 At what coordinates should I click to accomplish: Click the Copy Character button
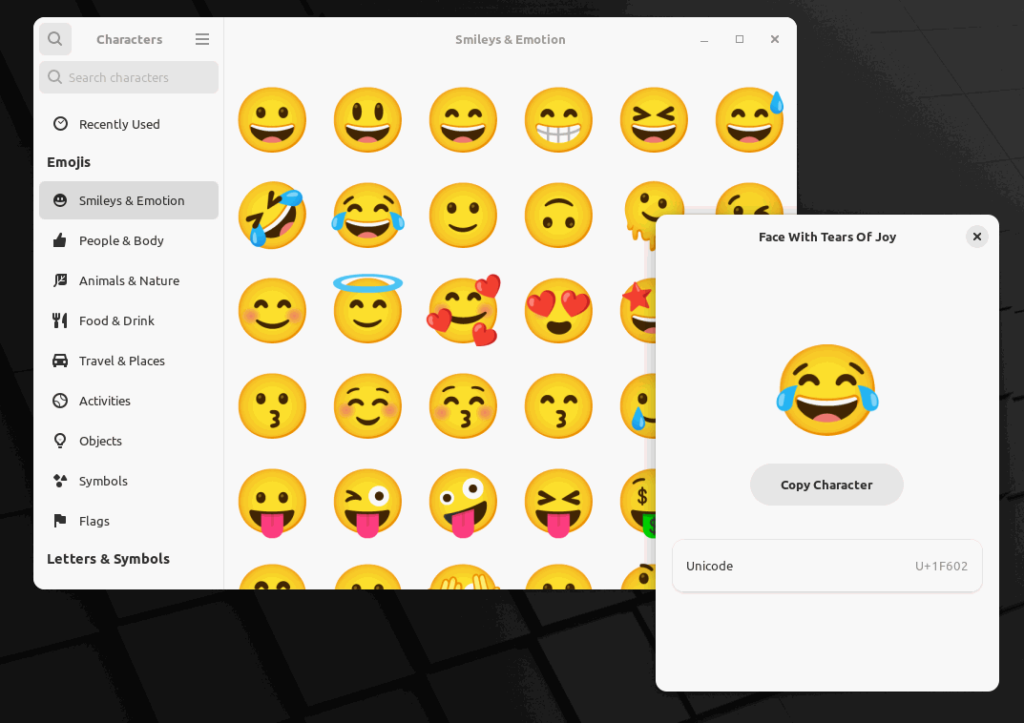click(826, 484)
